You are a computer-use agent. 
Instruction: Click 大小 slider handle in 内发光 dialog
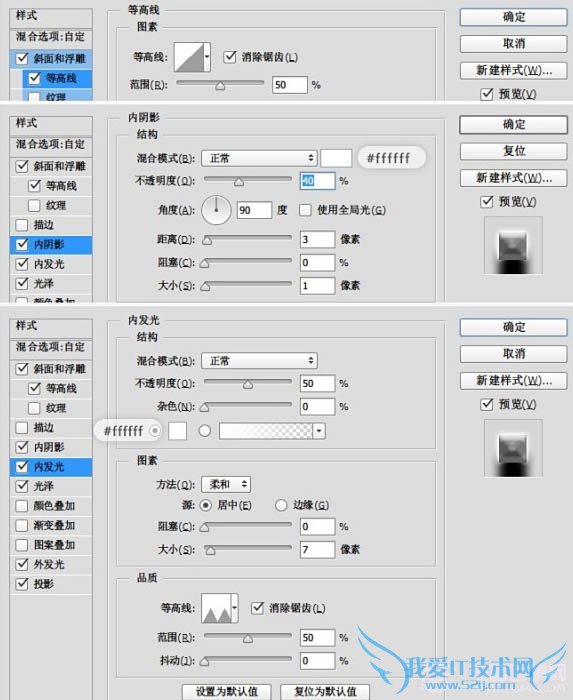210,550
